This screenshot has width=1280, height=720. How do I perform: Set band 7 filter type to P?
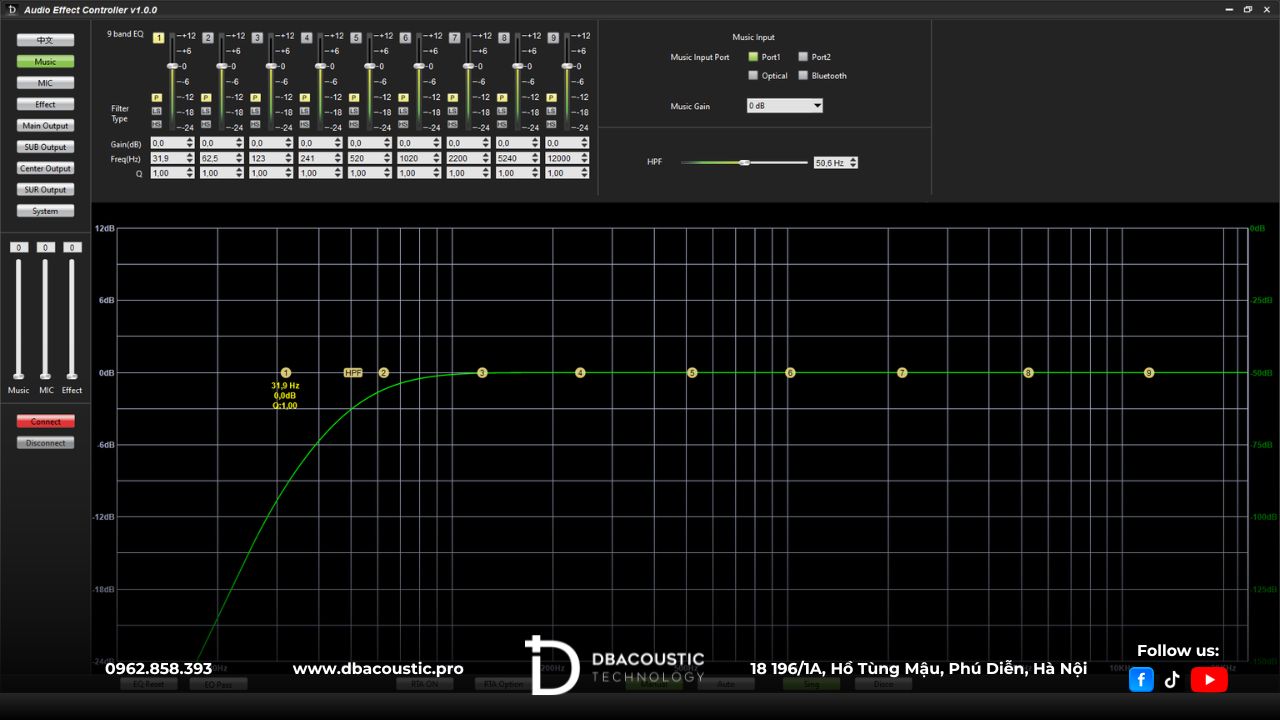point(453,98)
